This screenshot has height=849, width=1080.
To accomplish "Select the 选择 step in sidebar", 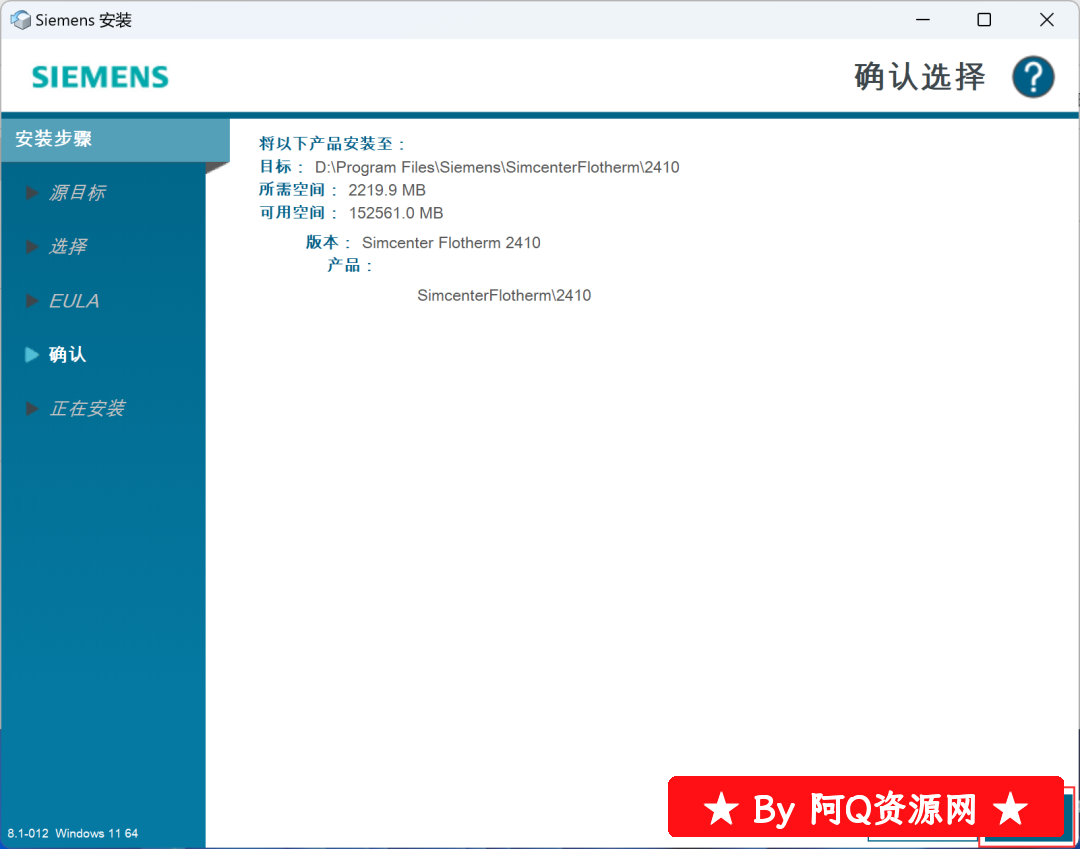I will (x=68, y=247).
